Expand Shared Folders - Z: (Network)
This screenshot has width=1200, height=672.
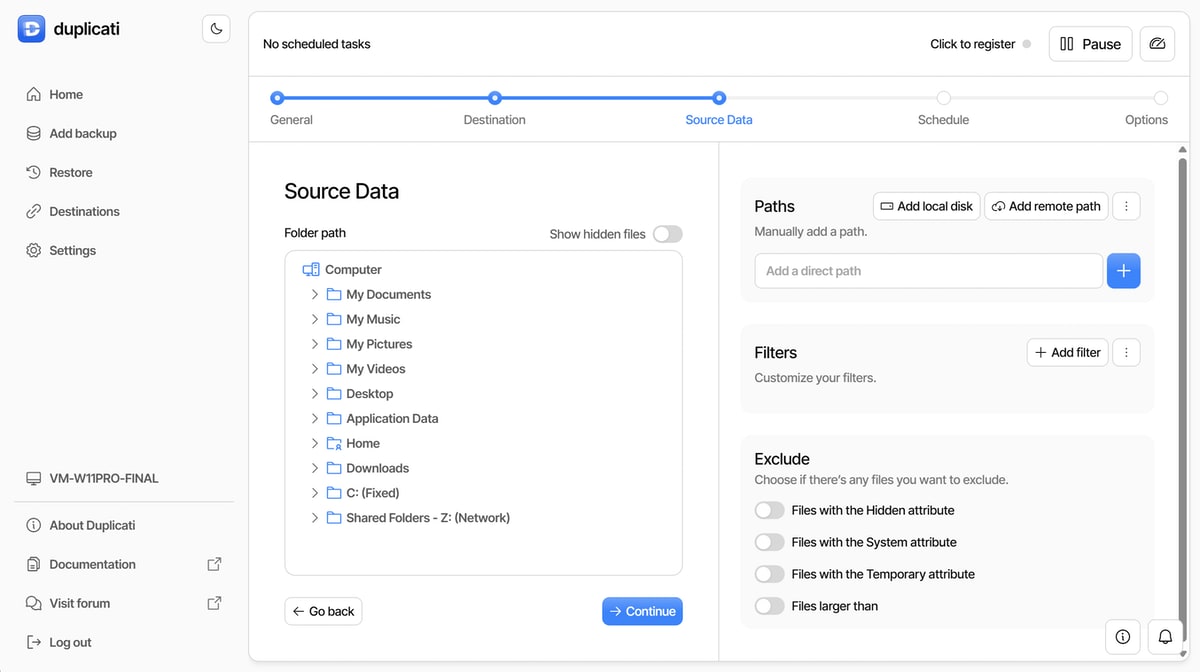pyautogui.click(x=314, y=517)
